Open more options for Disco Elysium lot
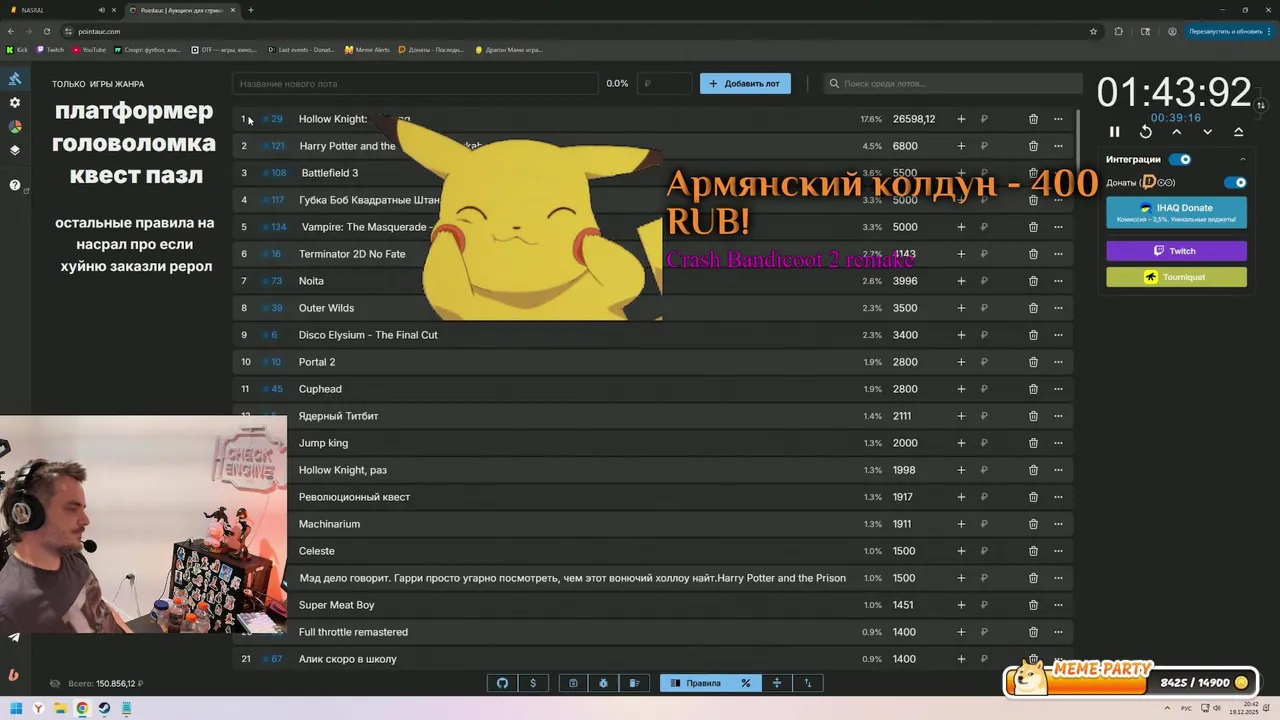1280x720 pixels. coord(1058,335)
